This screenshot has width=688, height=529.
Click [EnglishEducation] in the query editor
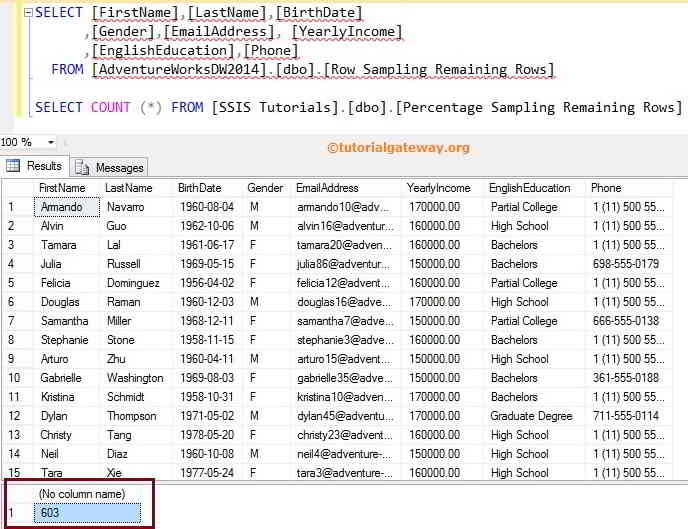click(x=163, y=51)
